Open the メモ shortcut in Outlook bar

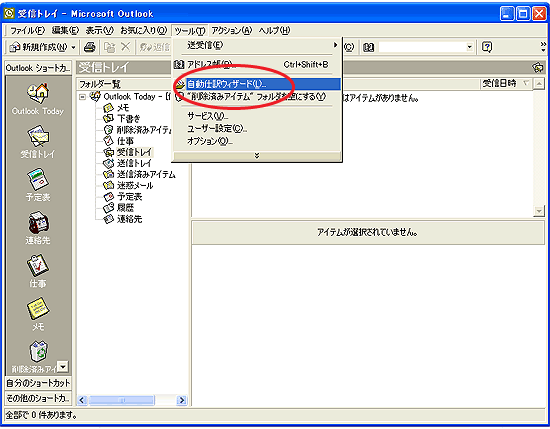point(38,309)
